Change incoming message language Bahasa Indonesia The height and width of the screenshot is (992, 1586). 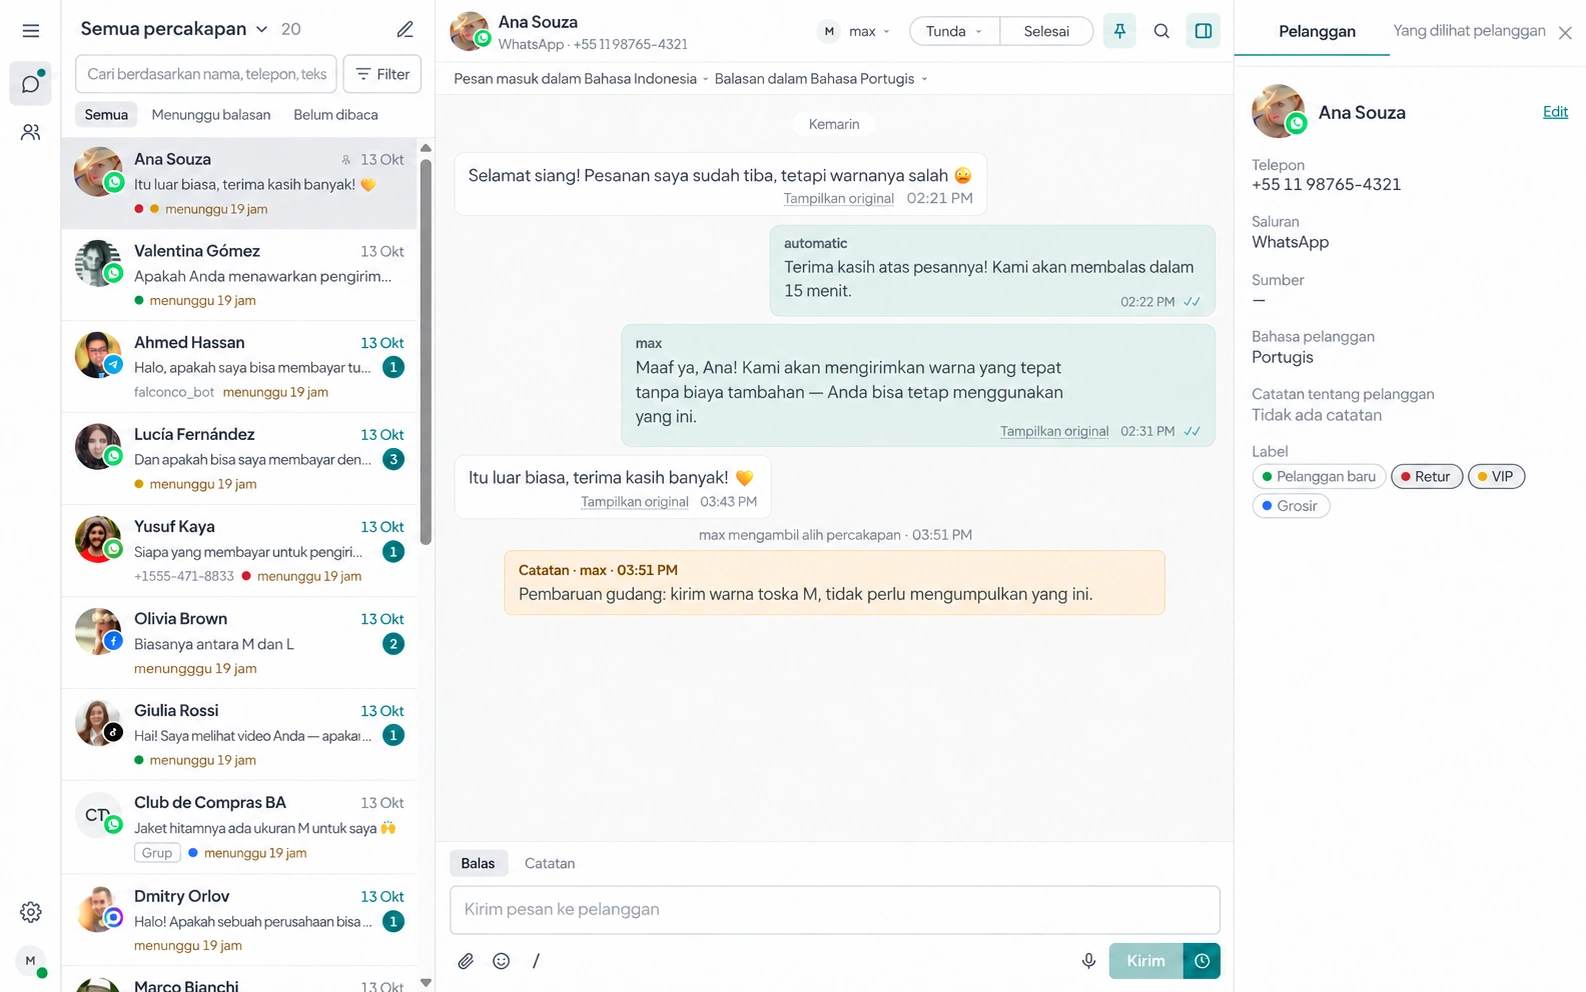581,79
